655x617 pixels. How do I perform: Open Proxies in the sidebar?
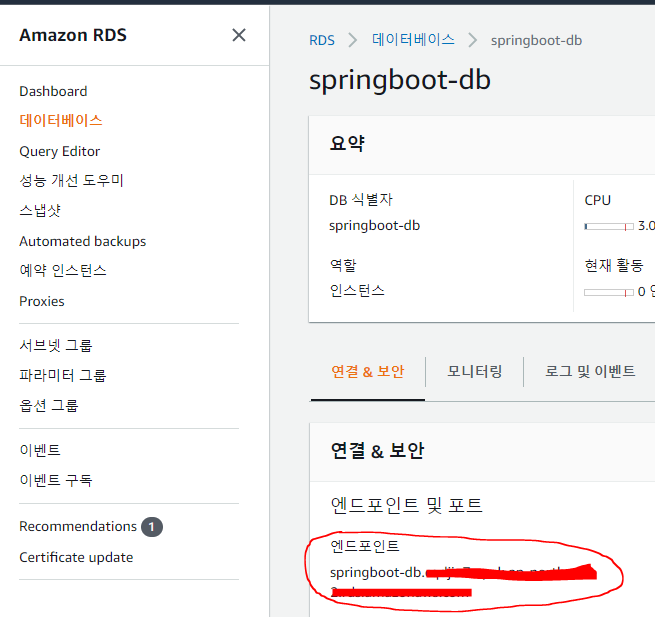click(x=42, y=301)
